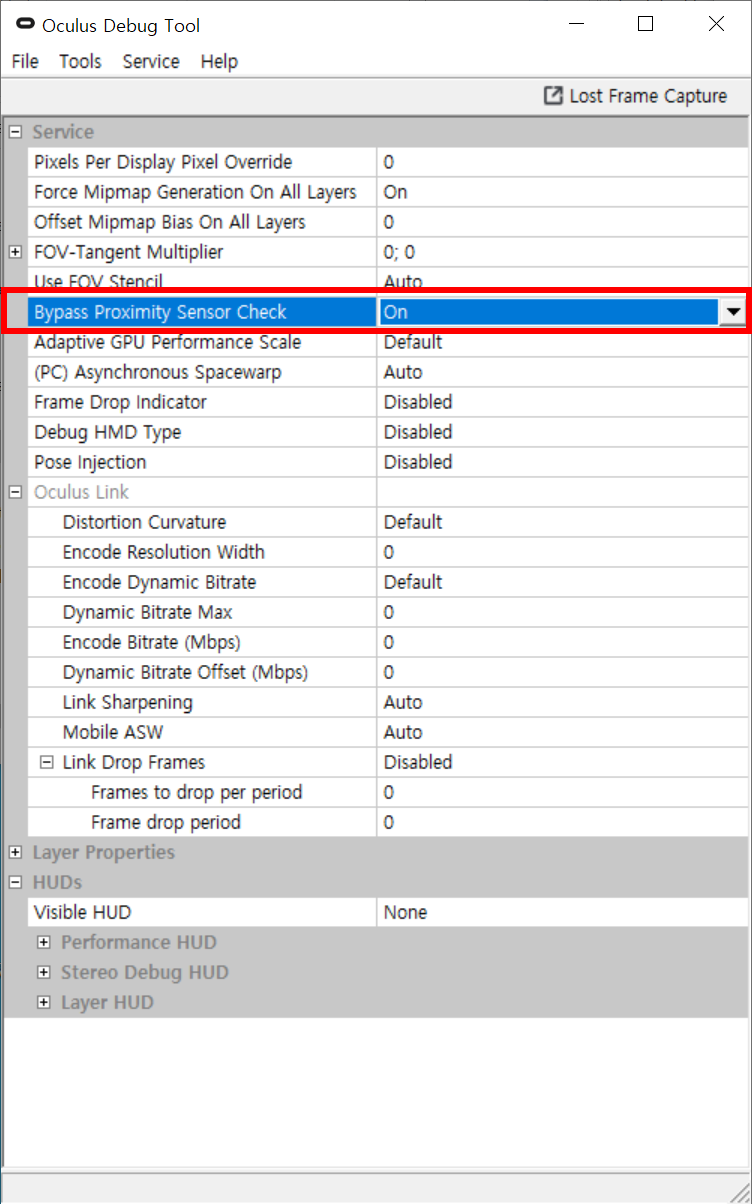Edit the Encode Bitrate (Mbps) value
752x1204 pixels.
pyautogui.click(x=562, y=642)
